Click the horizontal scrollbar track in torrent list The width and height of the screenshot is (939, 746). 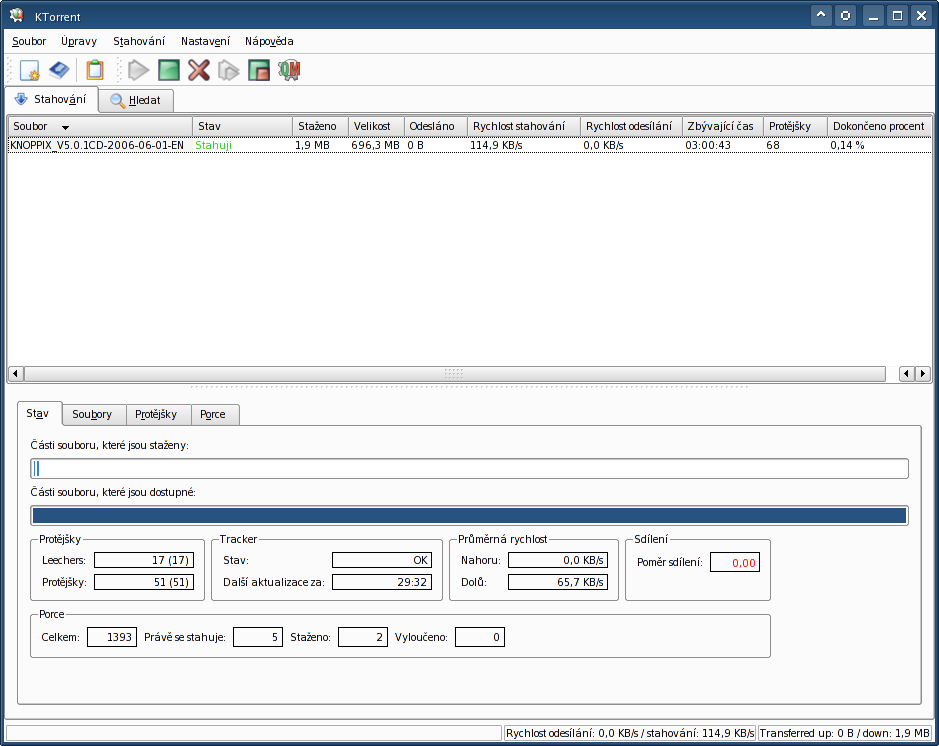455,374
